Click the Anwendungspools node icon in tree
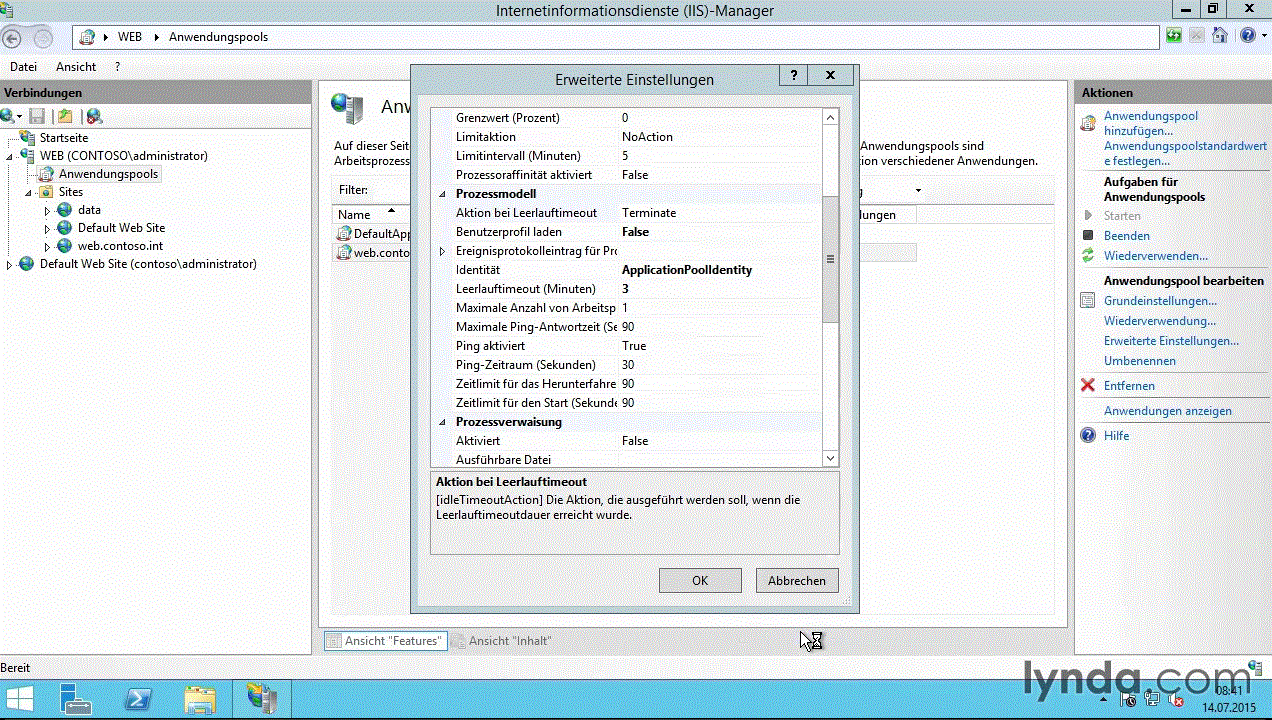This screenshot has width=1272, height=720. 46,174
